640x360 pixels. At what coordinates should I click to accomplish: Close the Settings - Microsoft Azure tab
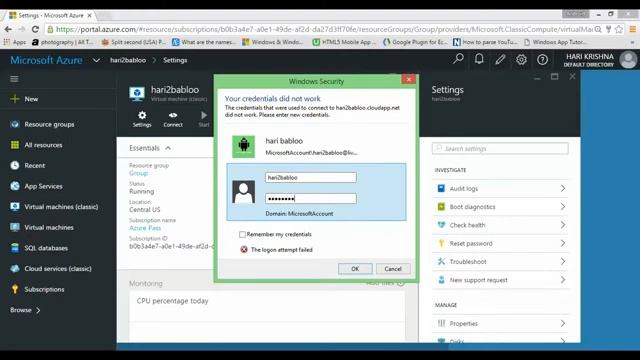tap(89, 15)
